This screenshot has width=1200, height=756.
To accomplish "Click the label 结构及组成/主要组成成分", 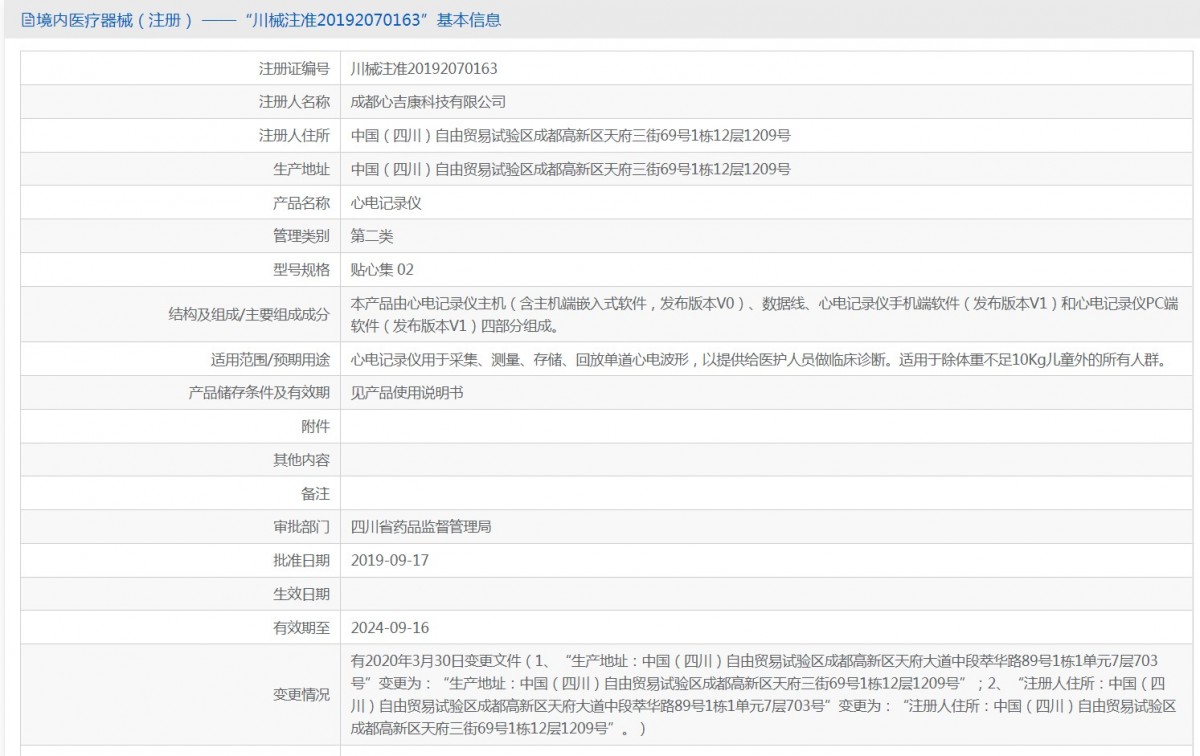I will coord(249,315).
